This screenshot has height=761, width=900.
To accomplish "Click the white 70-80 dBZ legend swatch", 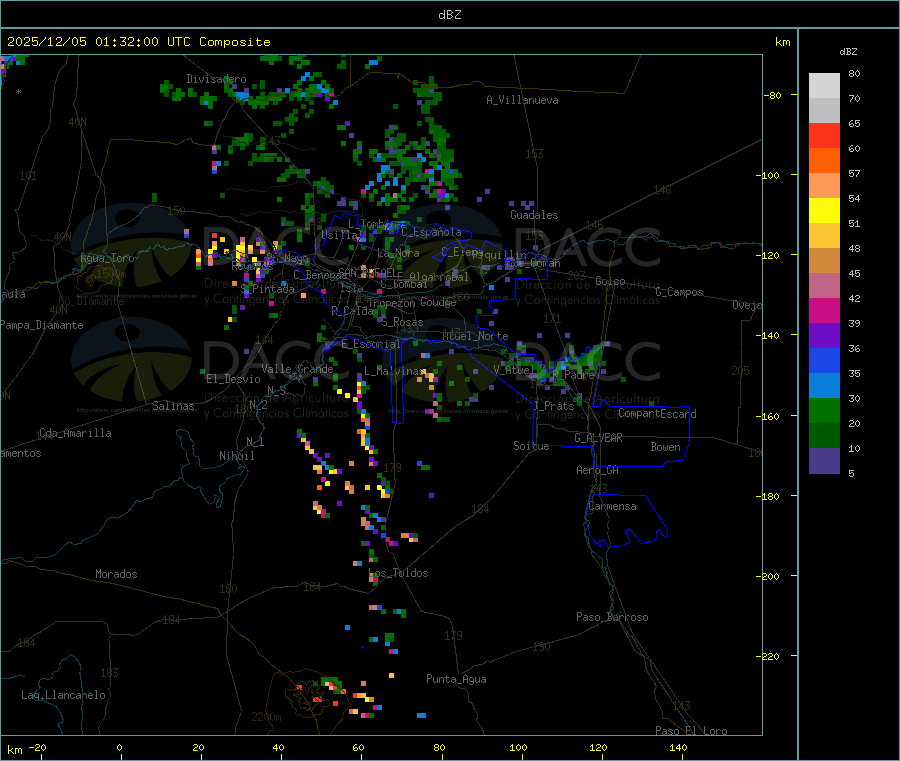I will [824, 86].
